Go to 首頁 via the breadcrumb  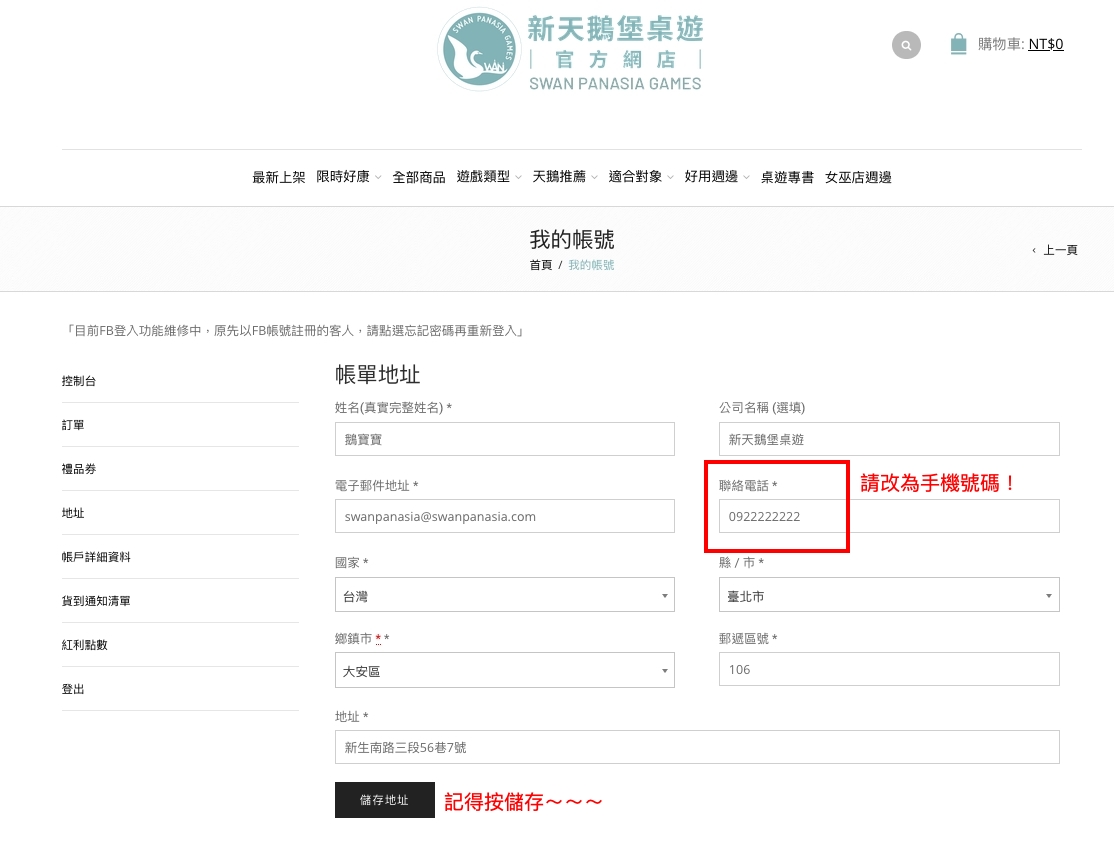pos(540,265)
